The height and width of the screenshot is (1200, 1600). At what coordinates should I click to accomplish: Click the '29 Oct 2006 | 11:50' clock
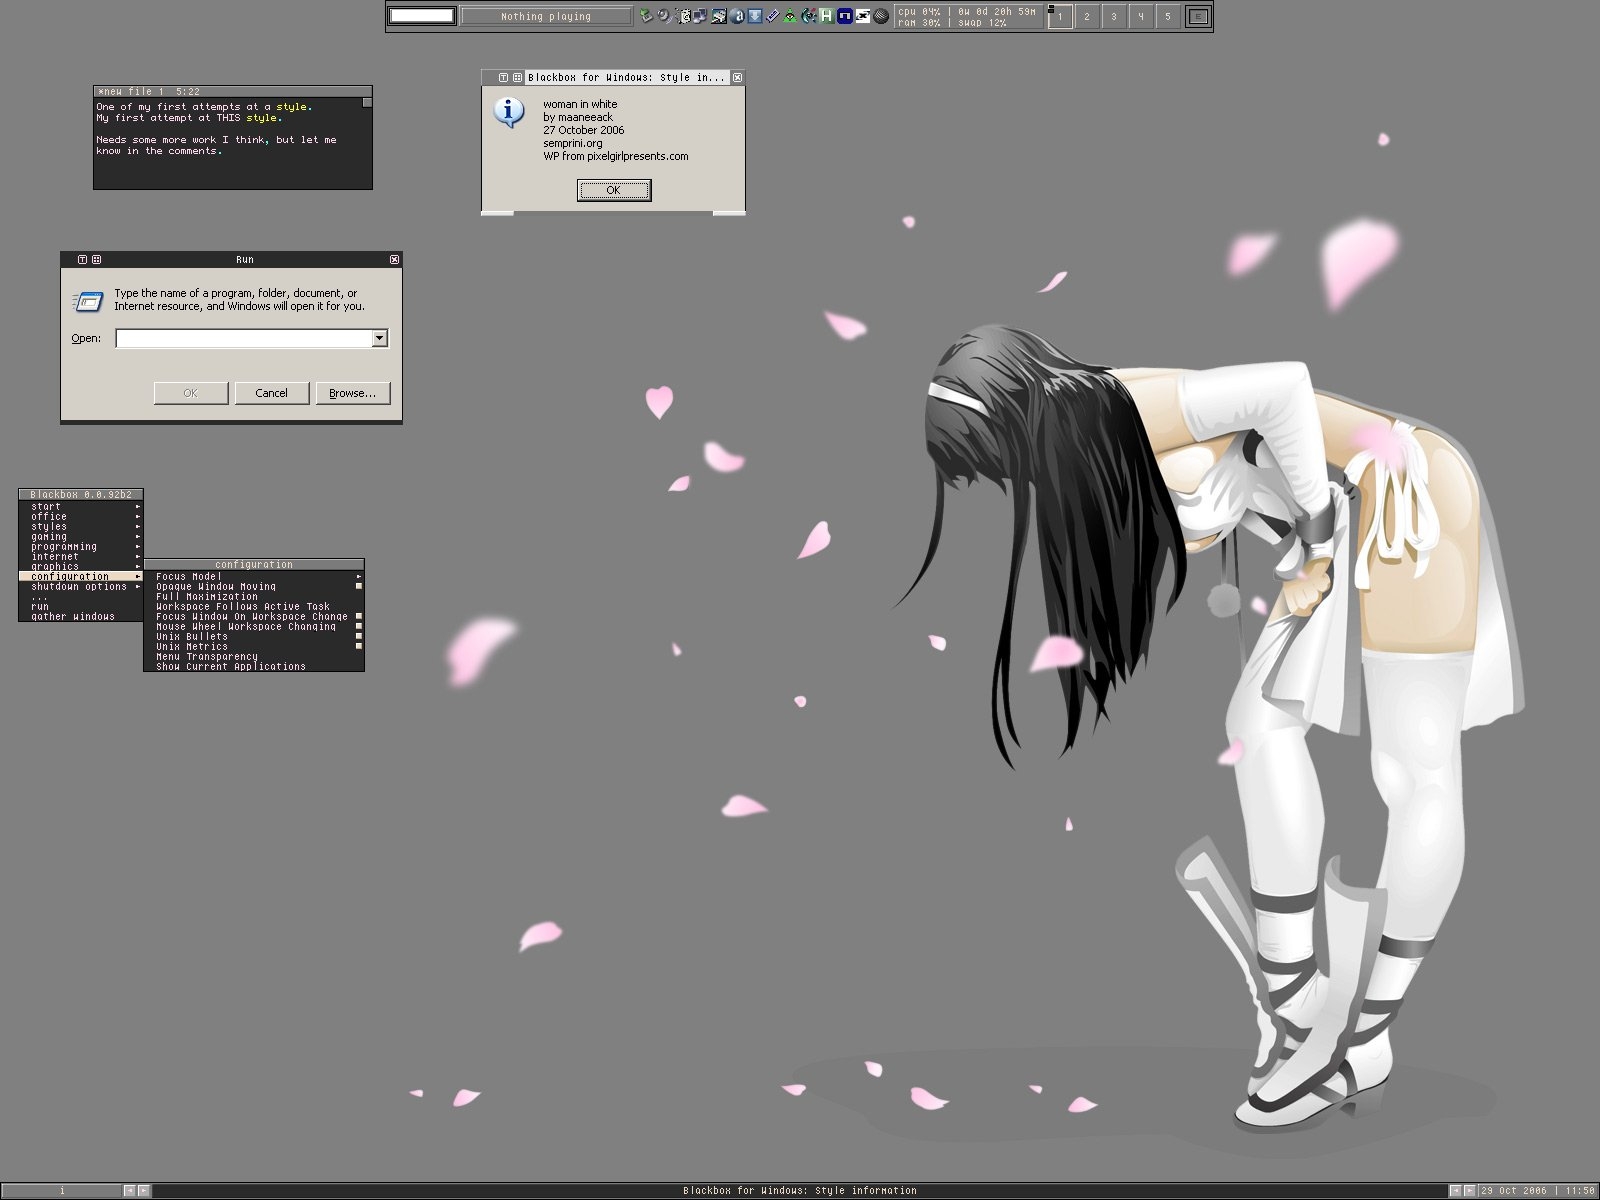(1538, 1190)
